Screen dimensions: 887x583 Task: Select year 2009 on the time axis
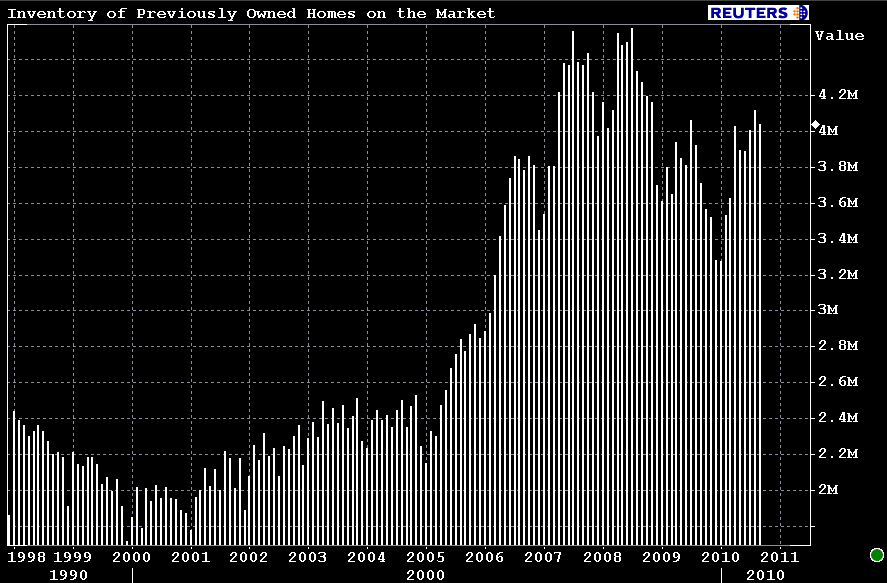(660, 556)
